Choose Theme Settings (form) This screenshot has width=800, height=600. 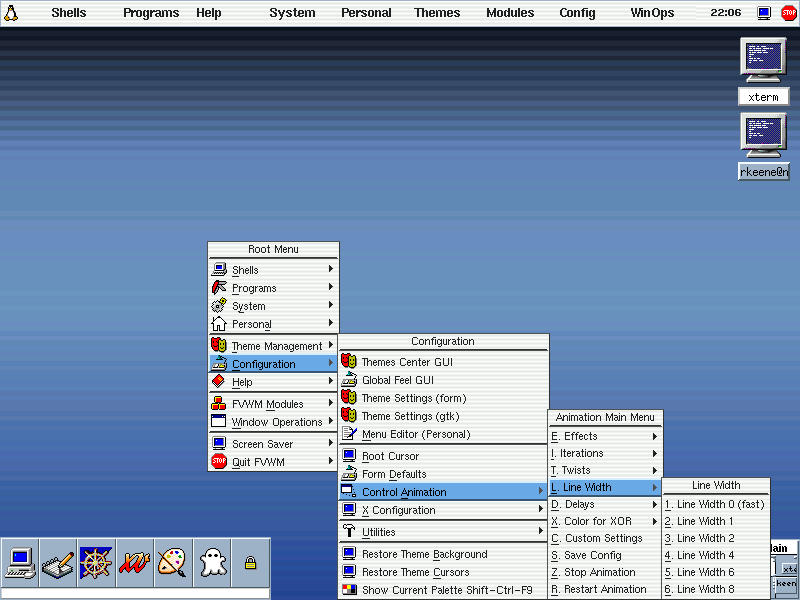pos(443,397)
